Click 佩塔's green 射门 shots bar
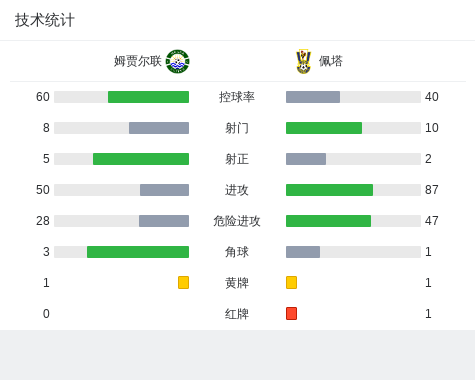Image resolution: width=475 pixels, height=380 pixels. [324, 128]
